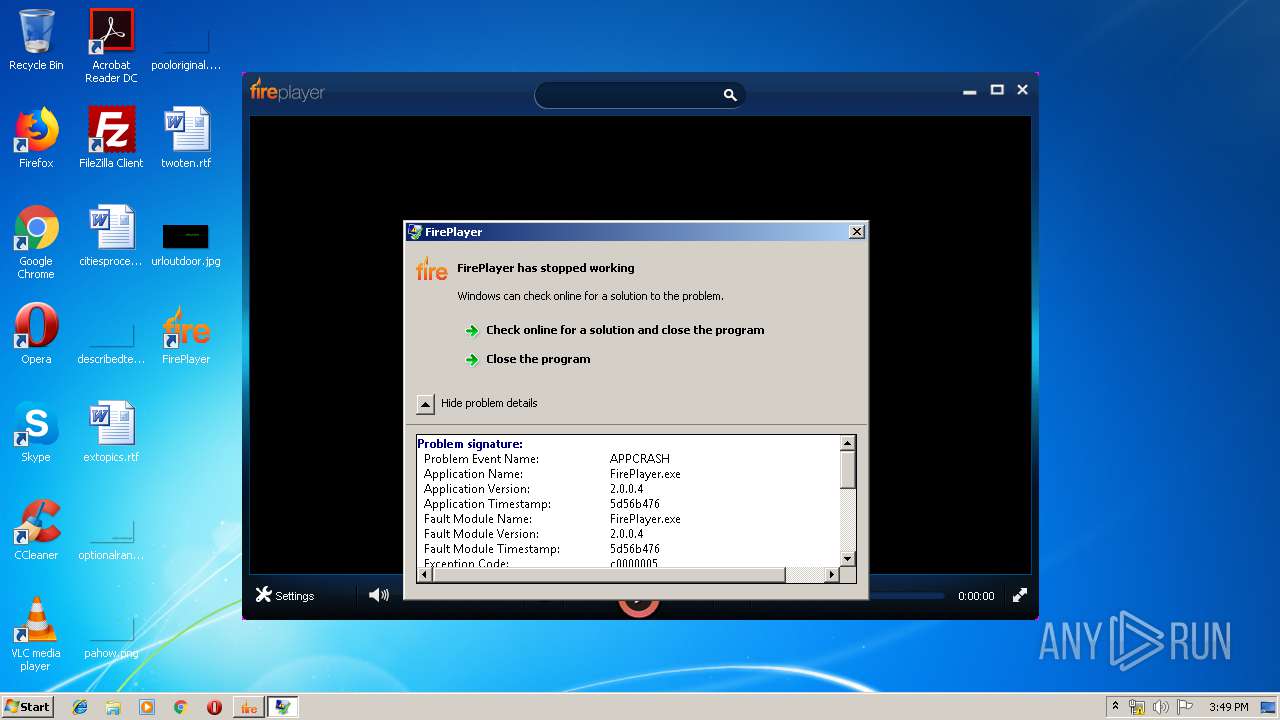
Task: Switch to crash report taskbar button
Action: click(x=283, y=707)
